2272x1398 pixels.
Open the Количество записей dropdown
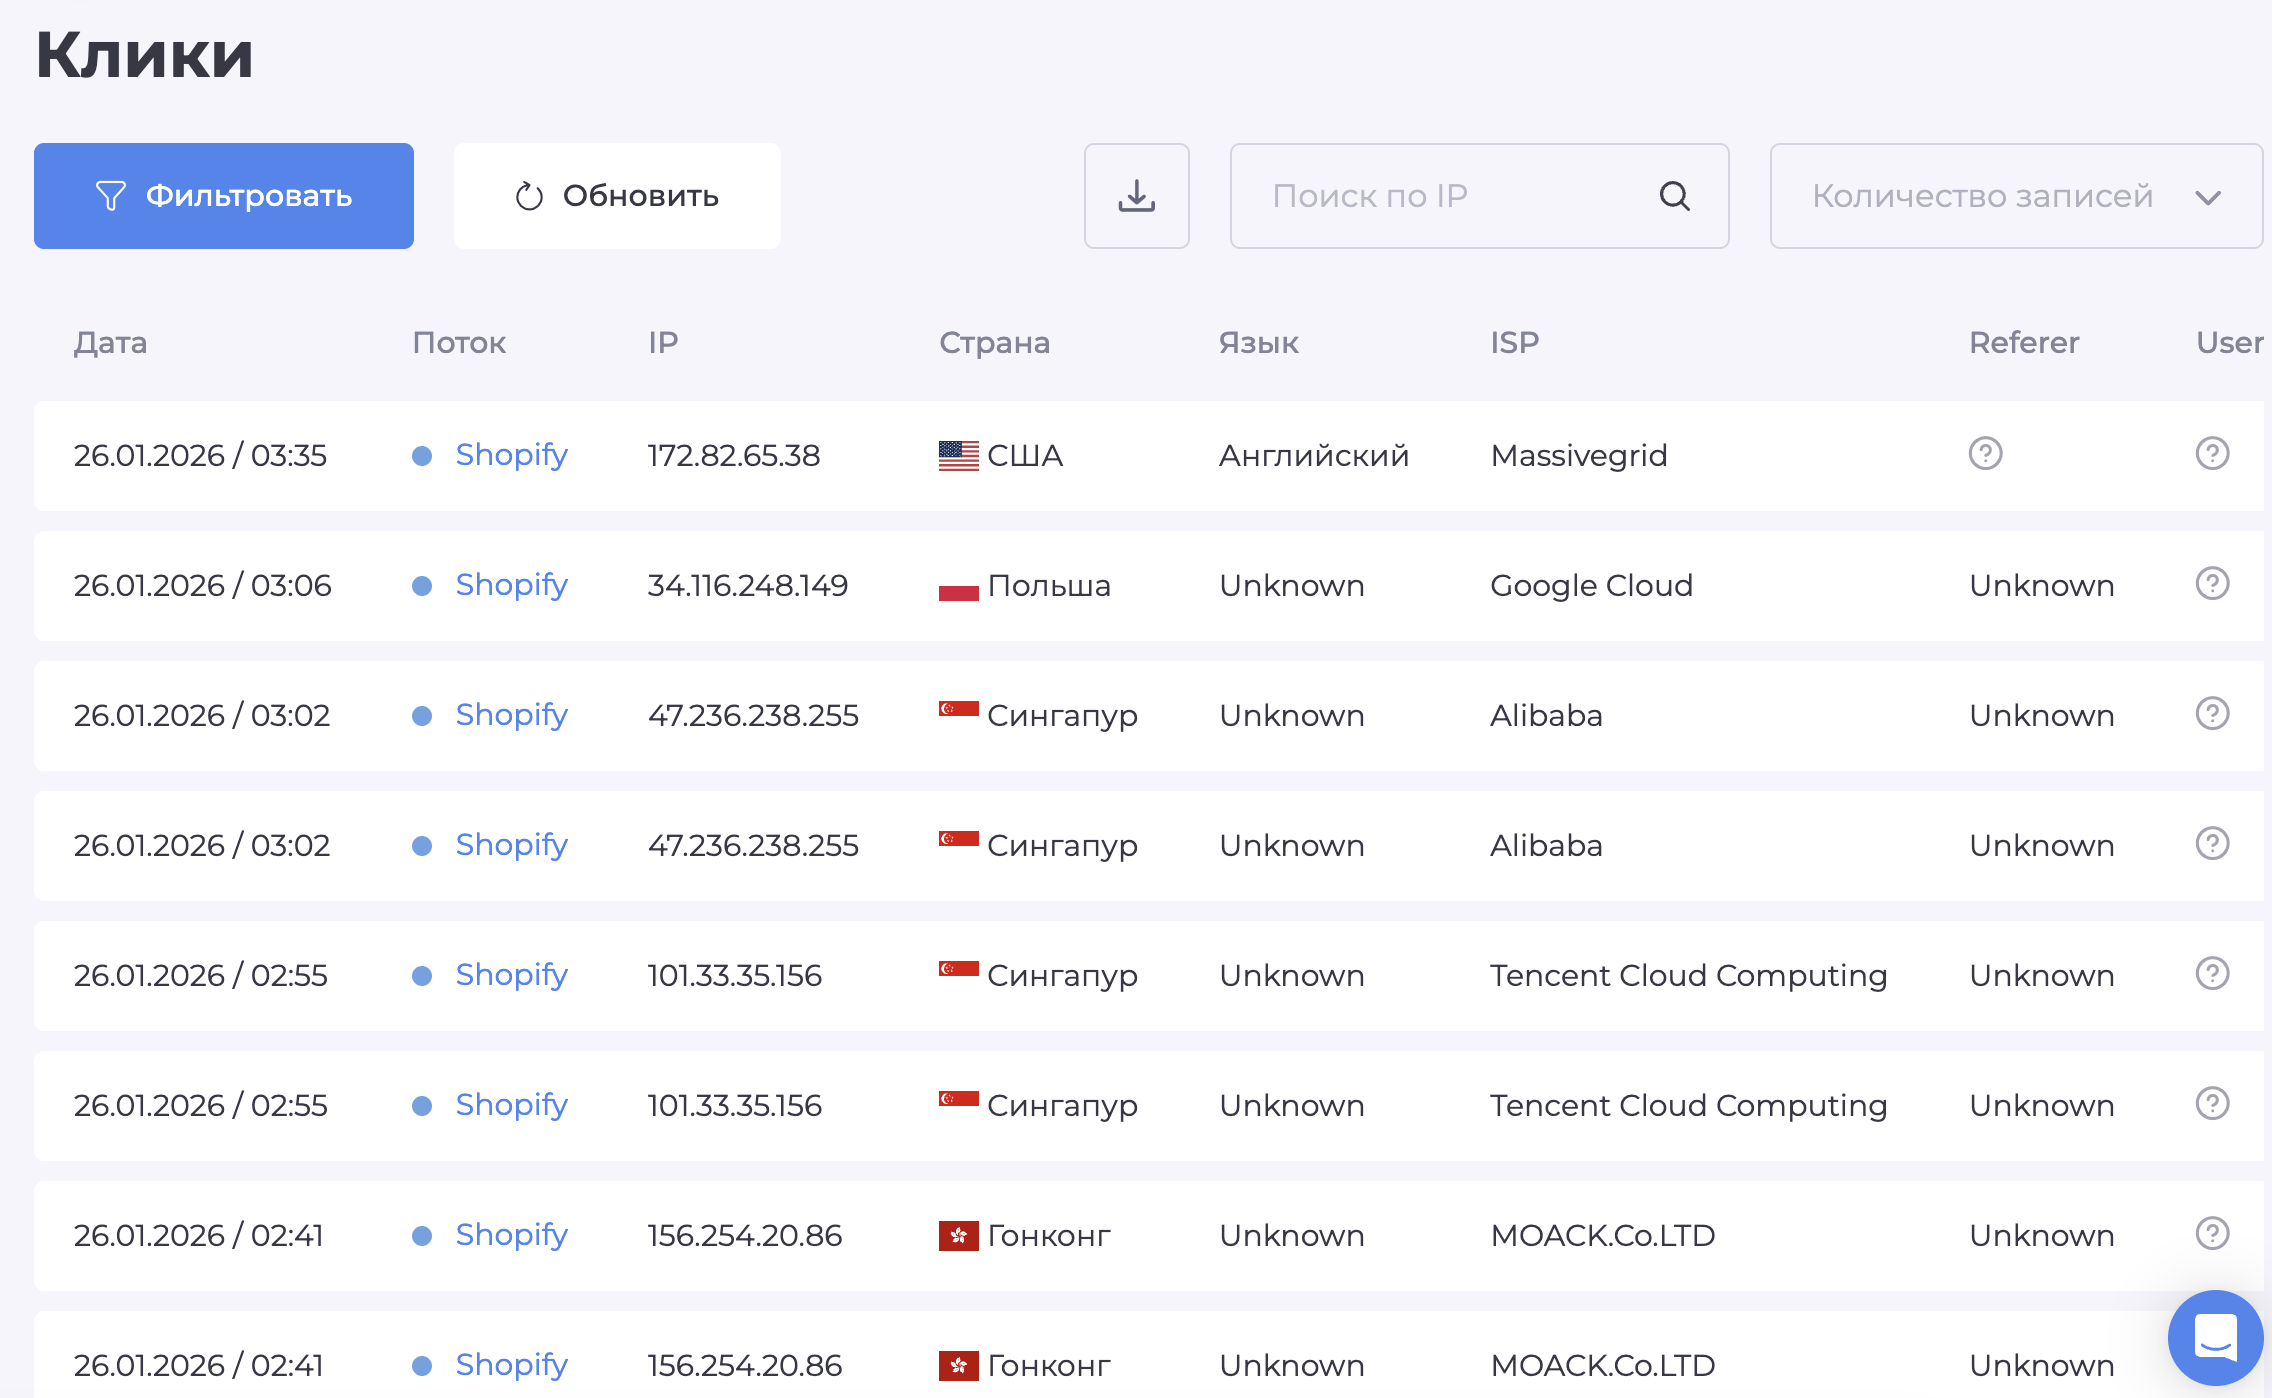(x=1980, y=196)
